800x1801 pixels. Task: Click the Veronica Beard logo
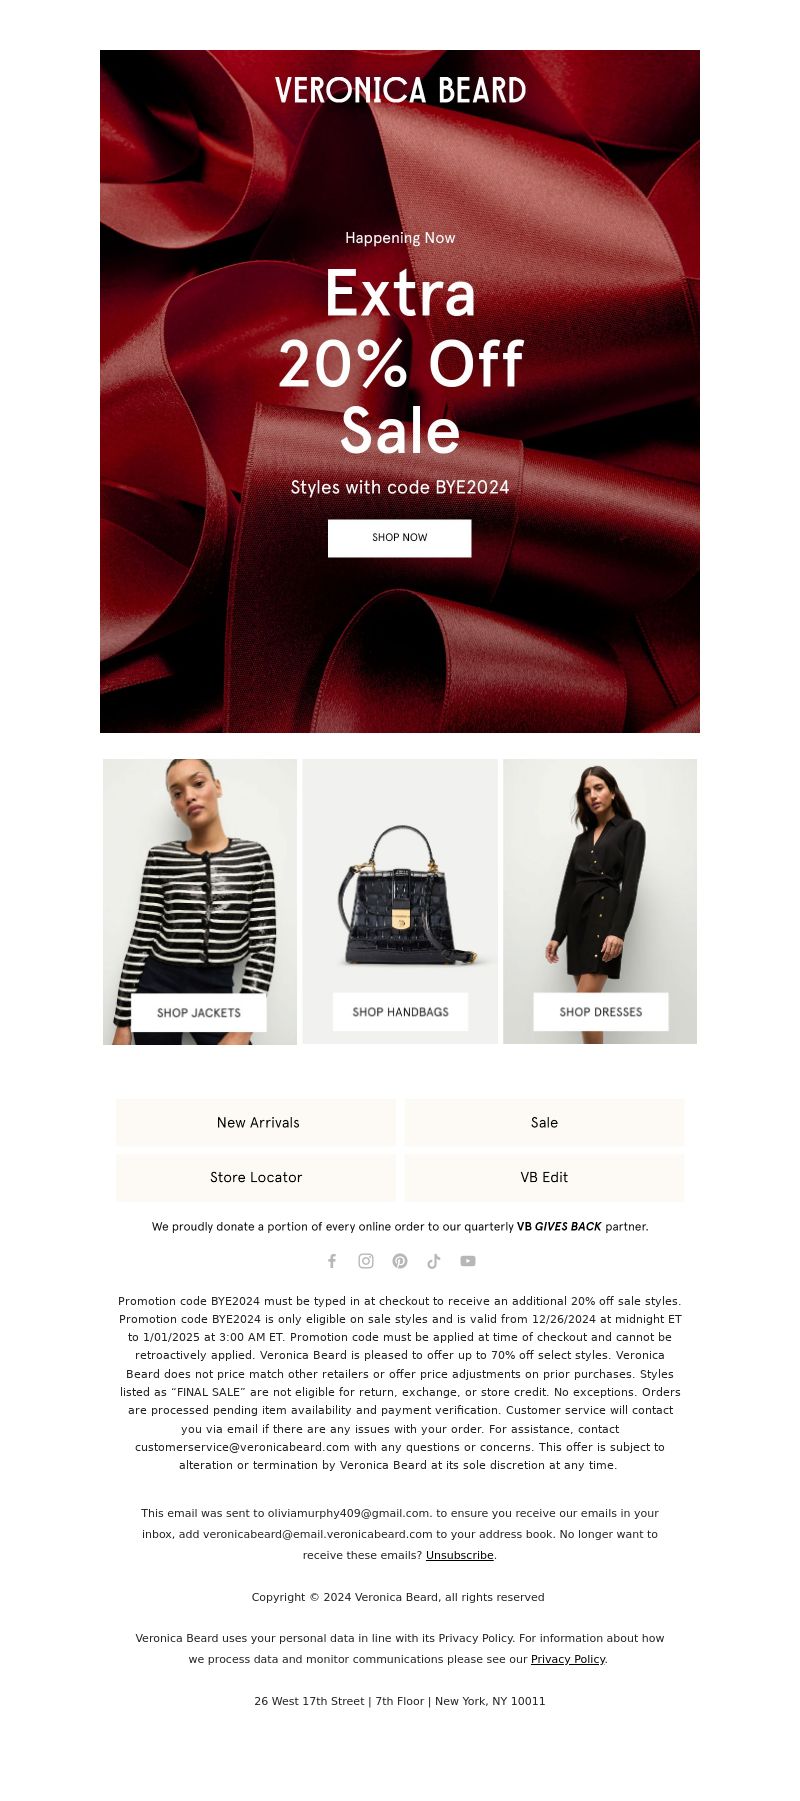pos(400,90)
